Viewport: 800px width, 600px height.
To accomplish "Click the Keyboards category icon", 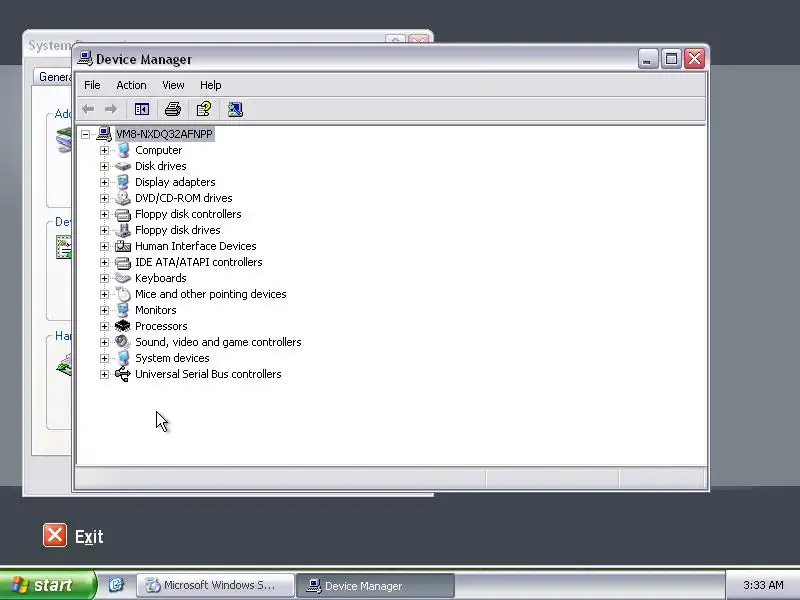I will point(123,278).
